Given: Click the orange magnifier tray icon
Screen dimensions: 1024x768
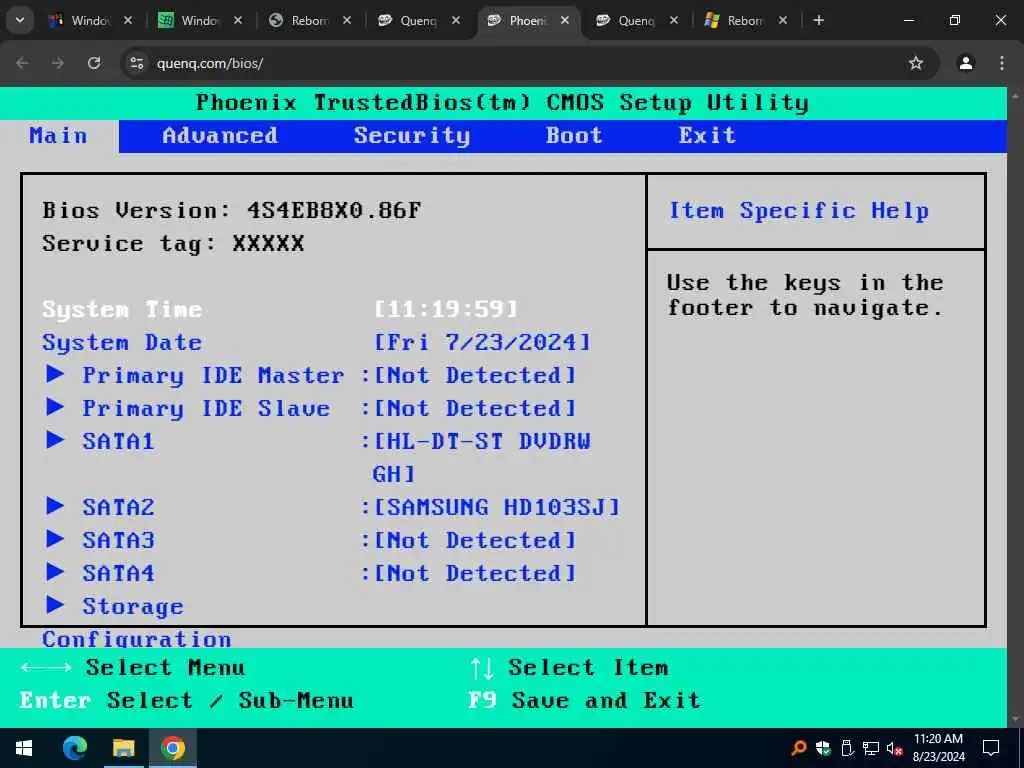Looking at the screenshot, I should [x=799, y=748].
